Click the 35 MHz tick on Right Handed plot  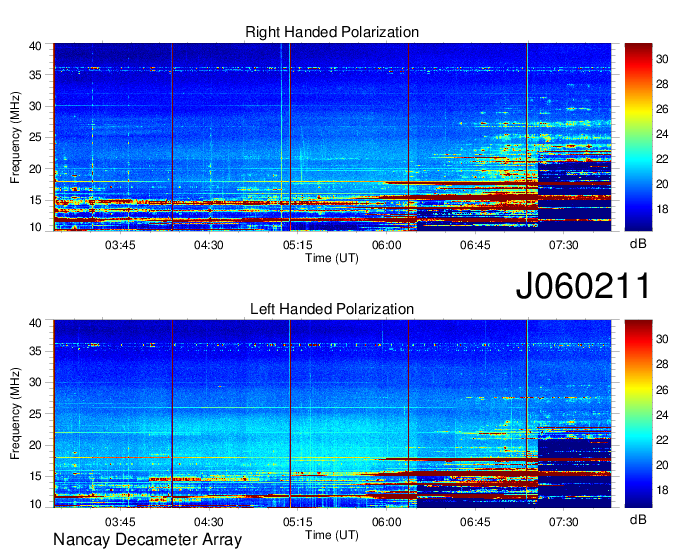tap(35, 75)
